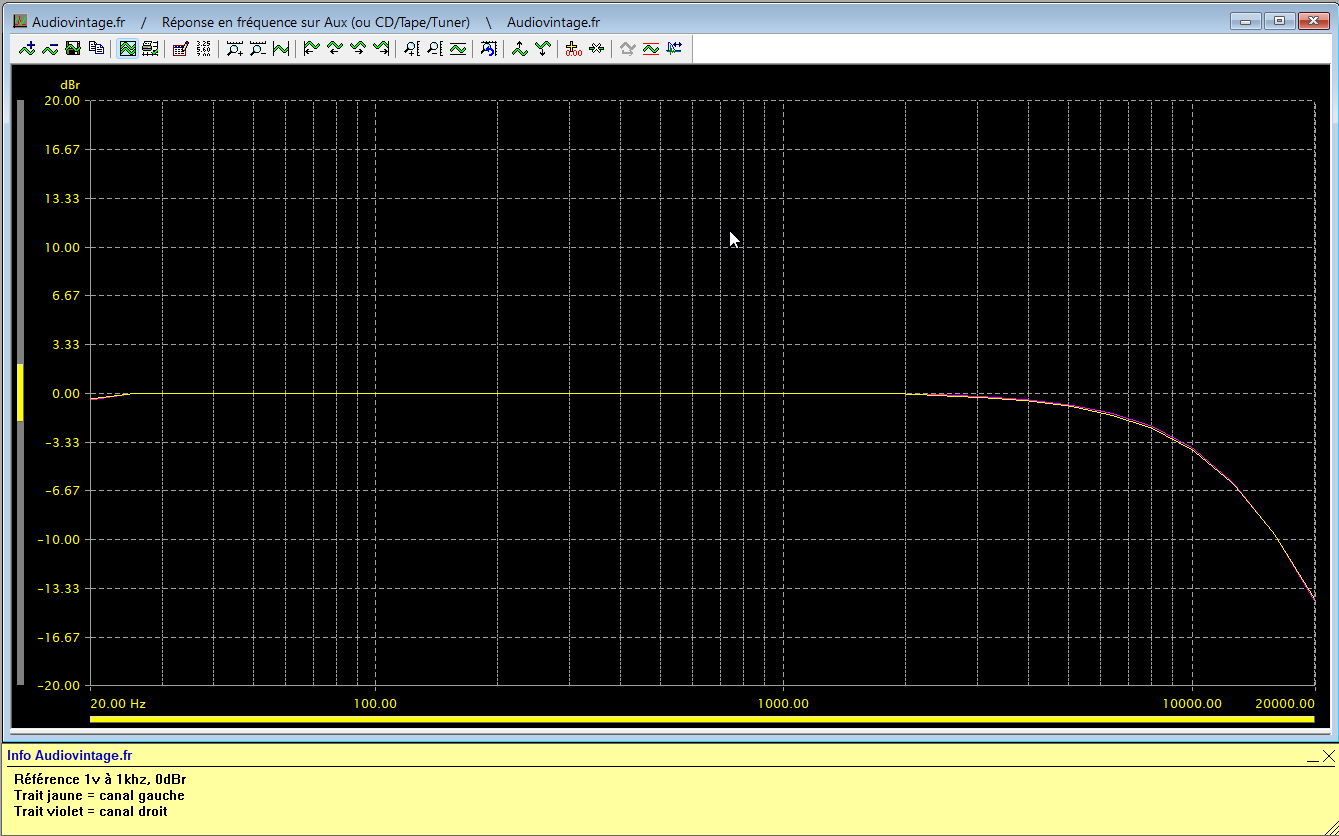Click the text 'Référence 1v à 1khz, 0dBr'
This screenshot has width=1339, height=836.
(100, 779)
